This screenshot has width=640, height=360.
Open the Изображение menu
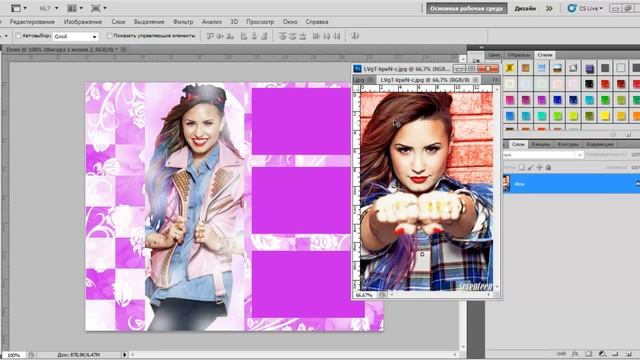tap(83, 22)
